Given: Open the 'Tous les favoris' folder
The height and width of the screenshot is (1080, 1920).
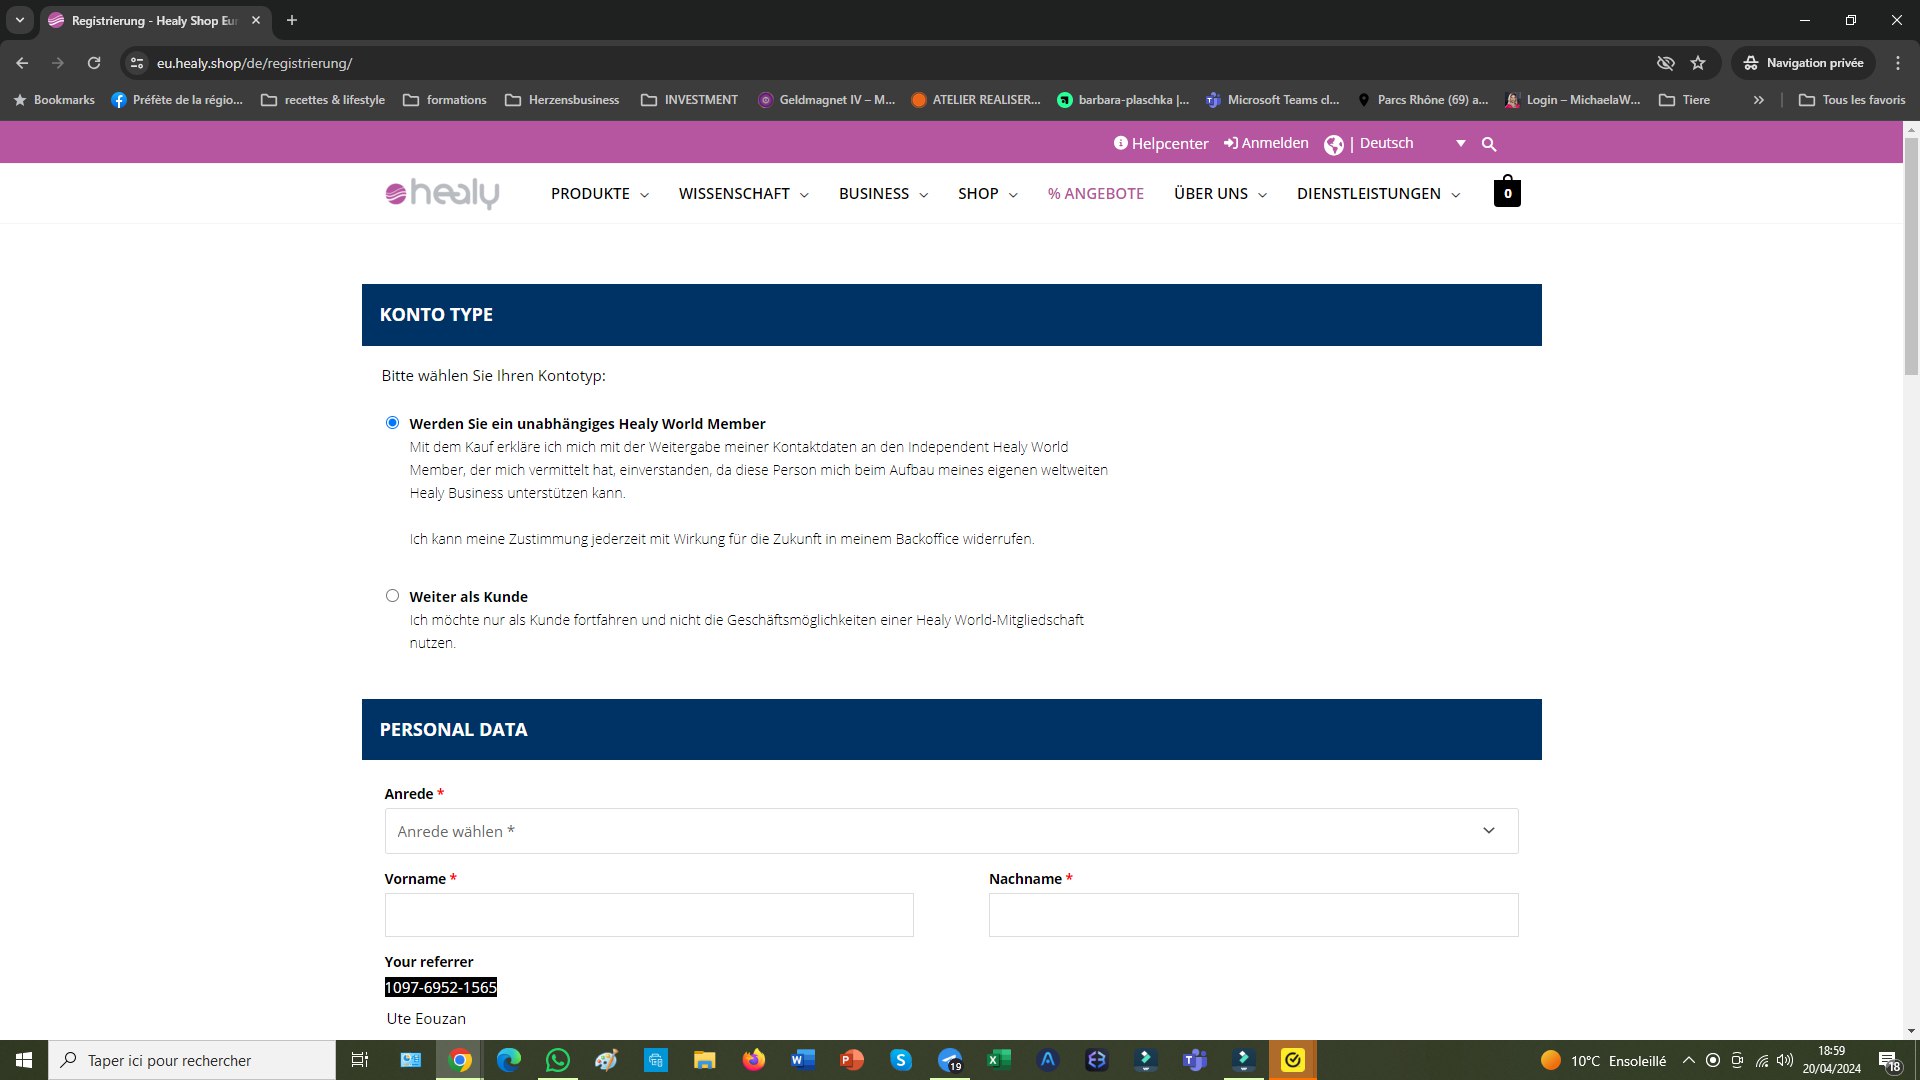Looking at the screenshot, I should (1852, 100).
